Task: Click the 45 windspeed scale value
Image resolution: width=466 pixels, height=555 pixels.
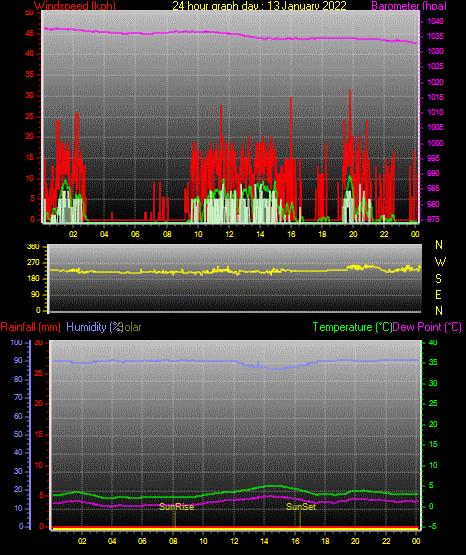Action: 30,34
